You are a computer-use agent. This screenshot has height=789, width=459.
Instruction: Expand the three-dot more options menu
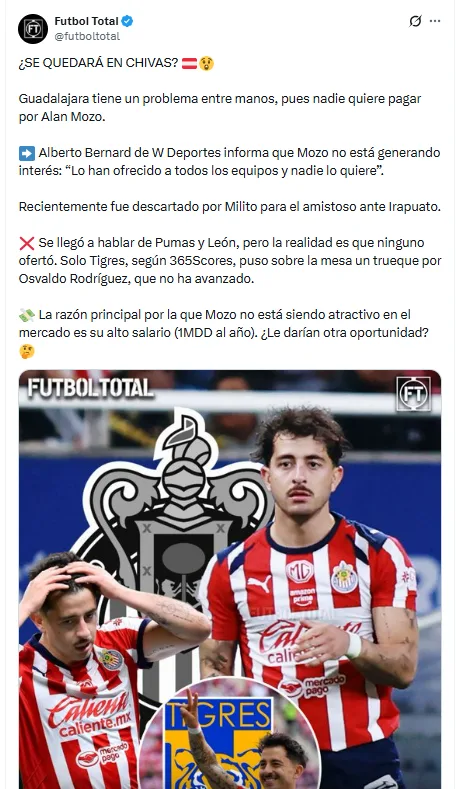(435, 21)
